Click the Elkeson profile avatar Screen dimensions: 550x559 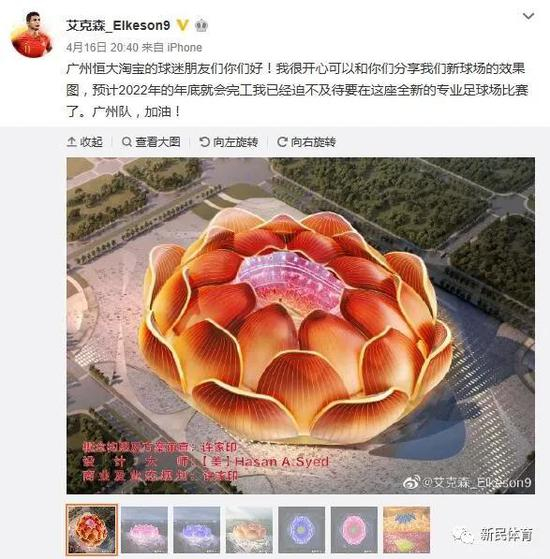31,34
